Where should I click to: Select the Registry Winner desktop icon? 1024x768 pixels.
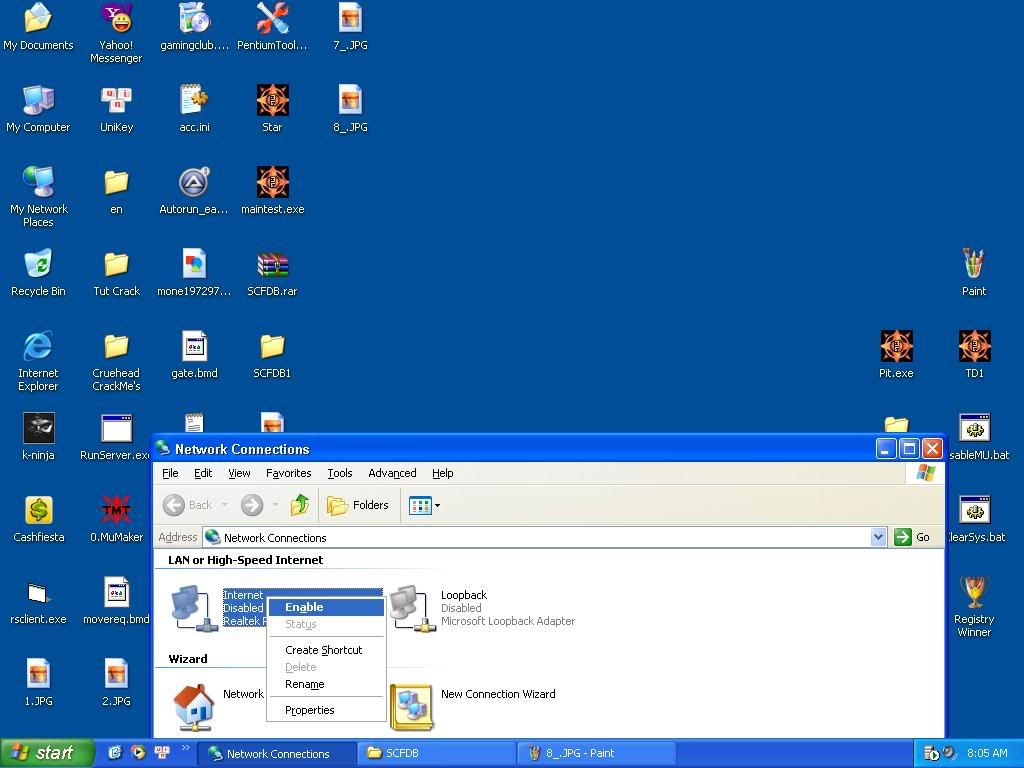pyautogui.click(x=974, y=607)
